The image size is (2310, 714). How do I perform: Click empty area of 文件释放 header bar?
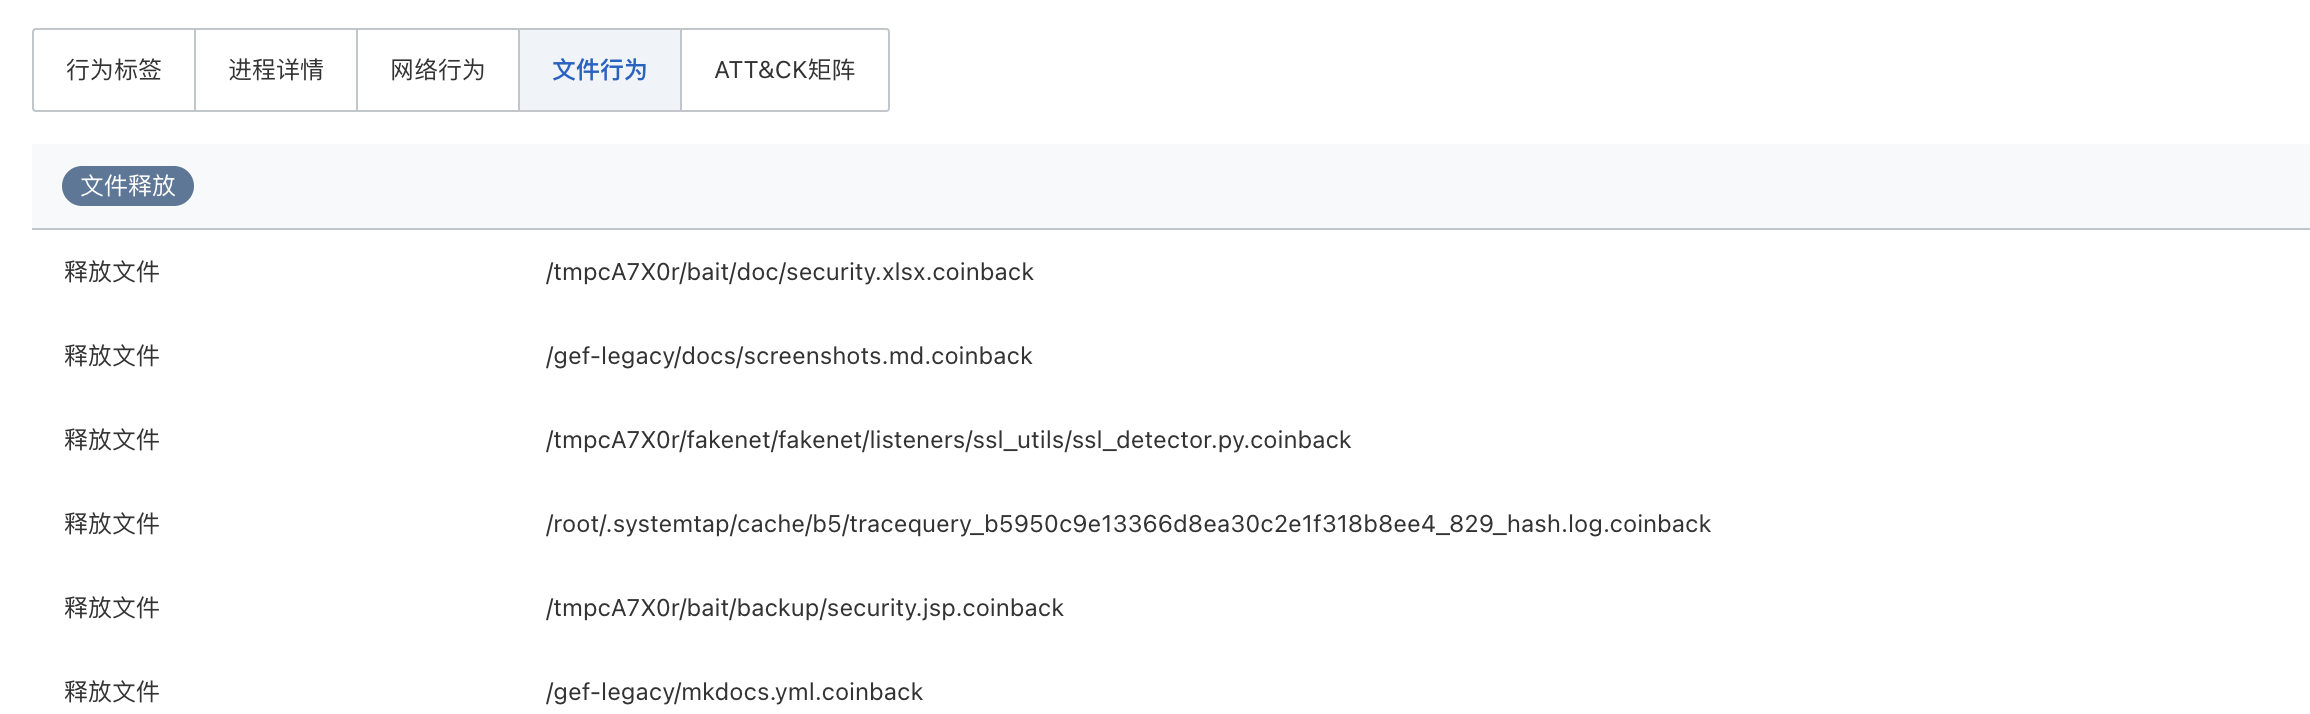[x=1200, y=186]
